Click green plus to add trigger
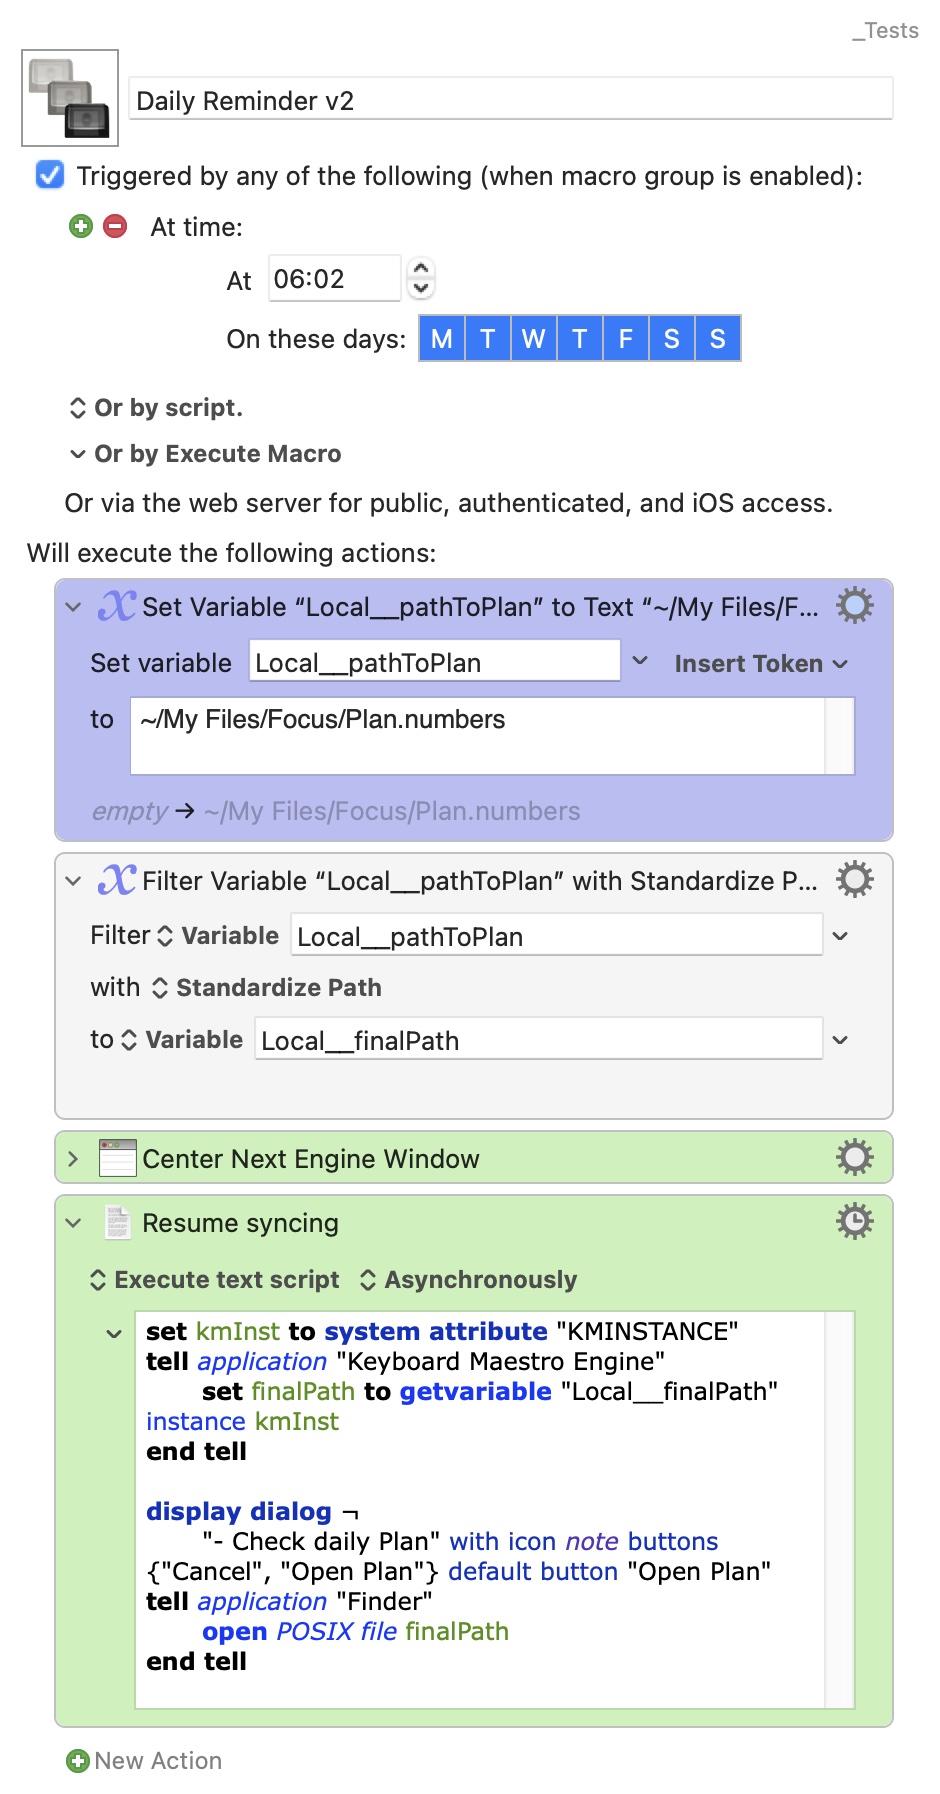The image size is (940, 1794). (81, 227)
